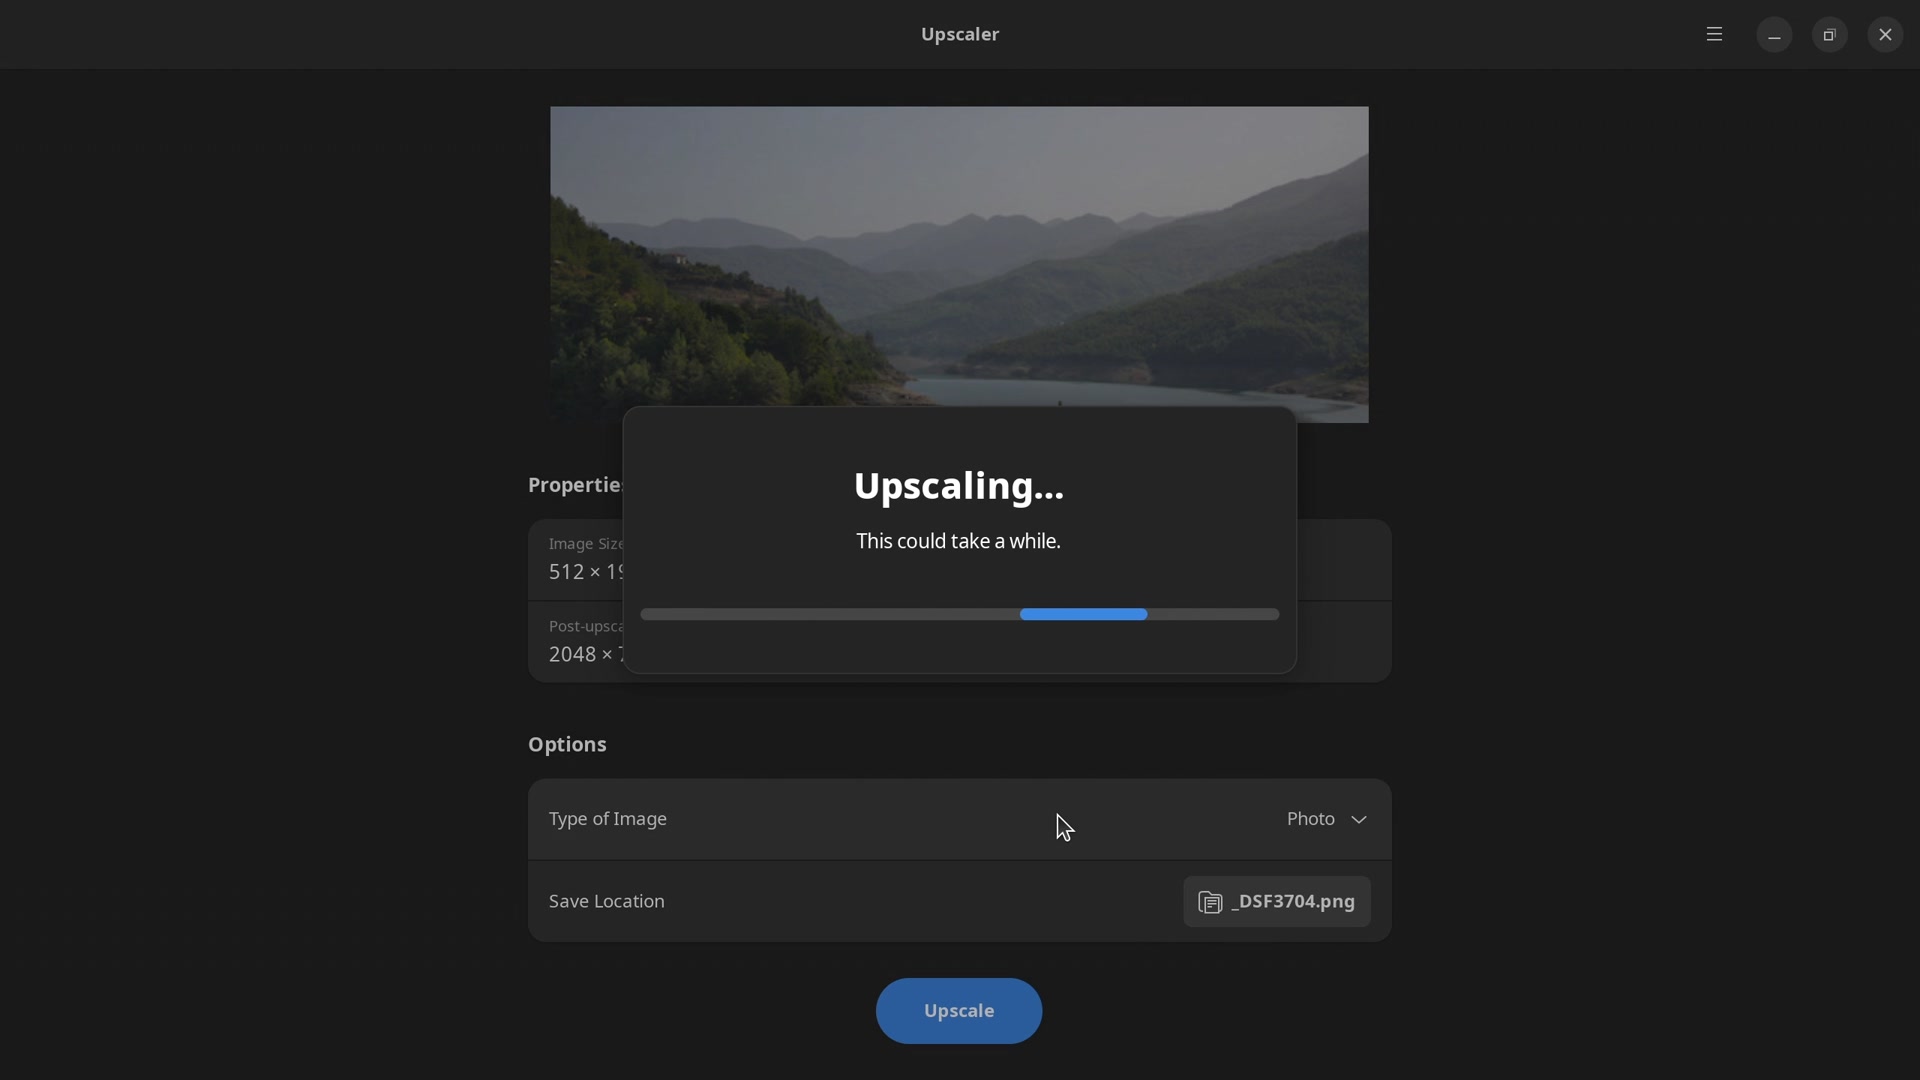The width and height of the screenshot is (1920, 1080).
Task: Click the Options section heading
Action: (567, 745)
